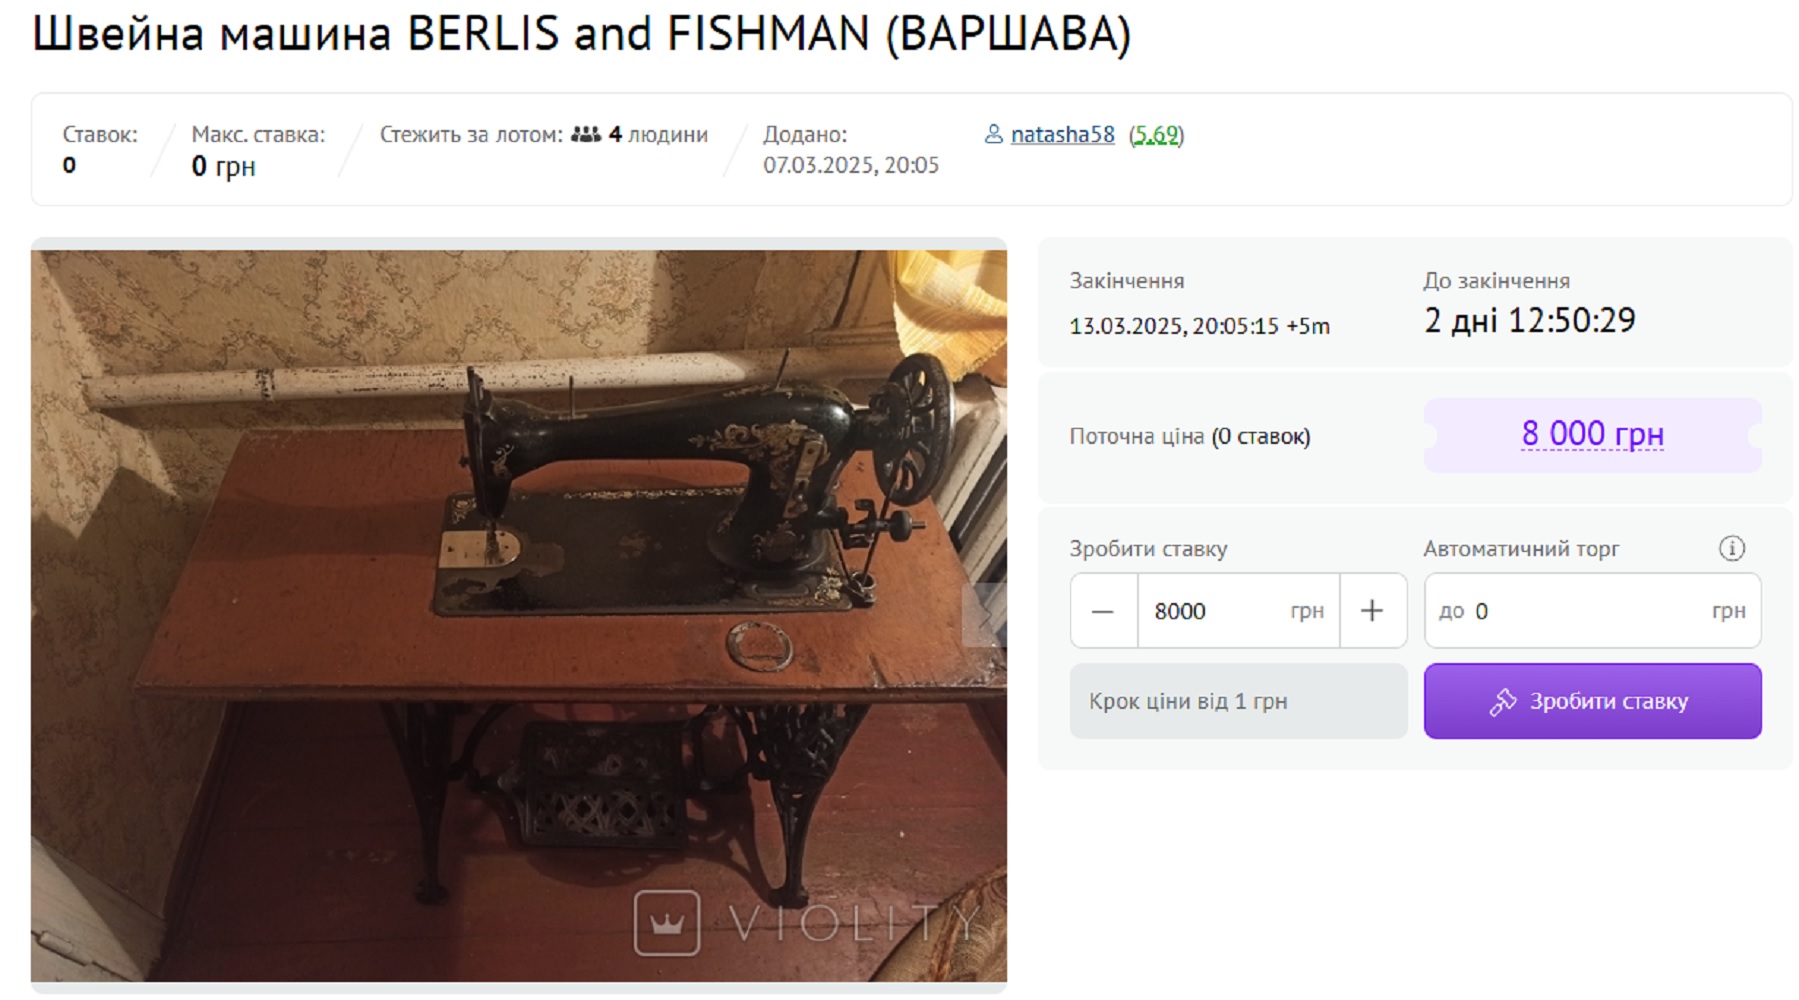The image size is (1799, 1000).
Task: Click the Violity crown watermark logo
Action: click(667, 923)
